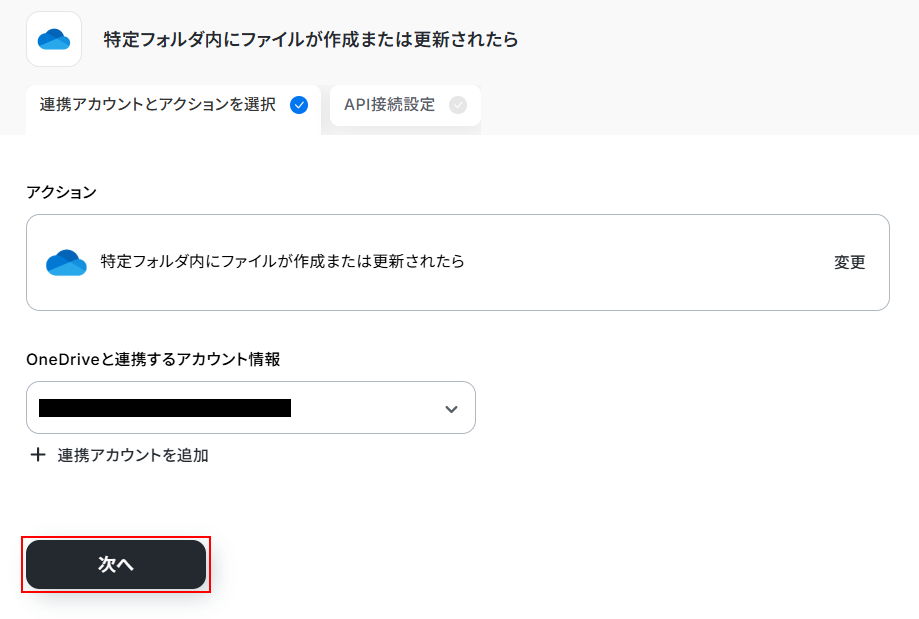This screenshot has width=919, height=619.
Task: Click the blue checkmark on the first tab
Action: (298, 105)
